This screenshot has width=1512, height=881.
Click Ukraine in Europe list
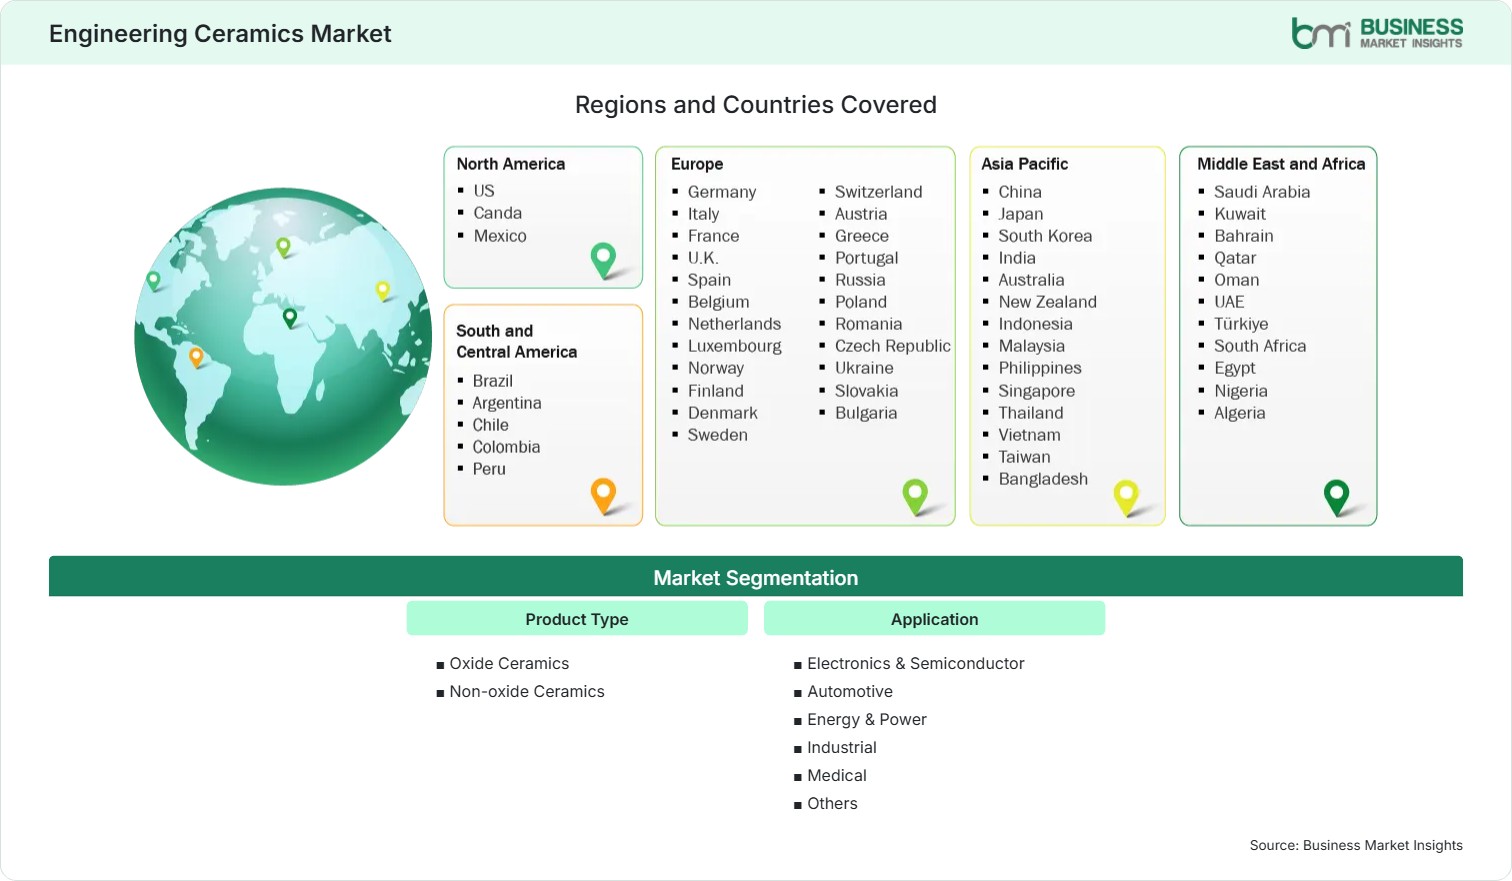point(864,368)
